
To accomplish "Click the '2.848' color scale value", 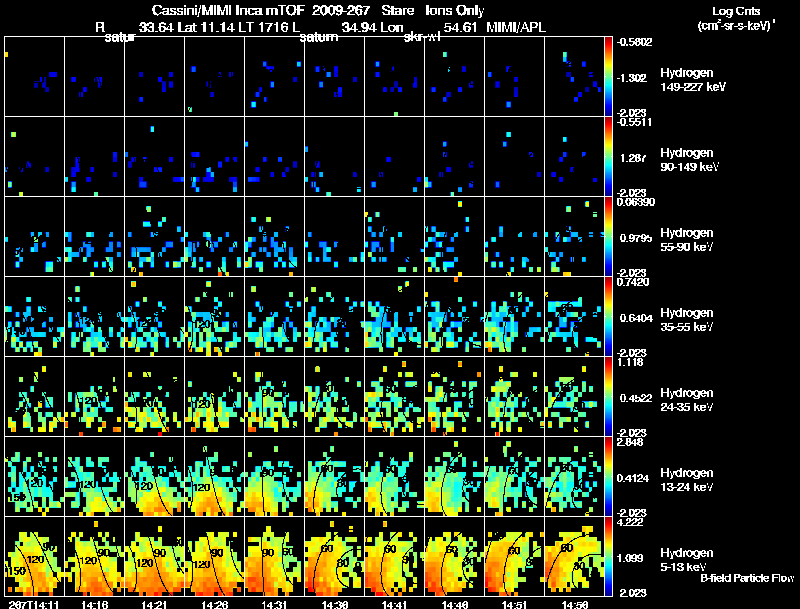I will point(630,442).
